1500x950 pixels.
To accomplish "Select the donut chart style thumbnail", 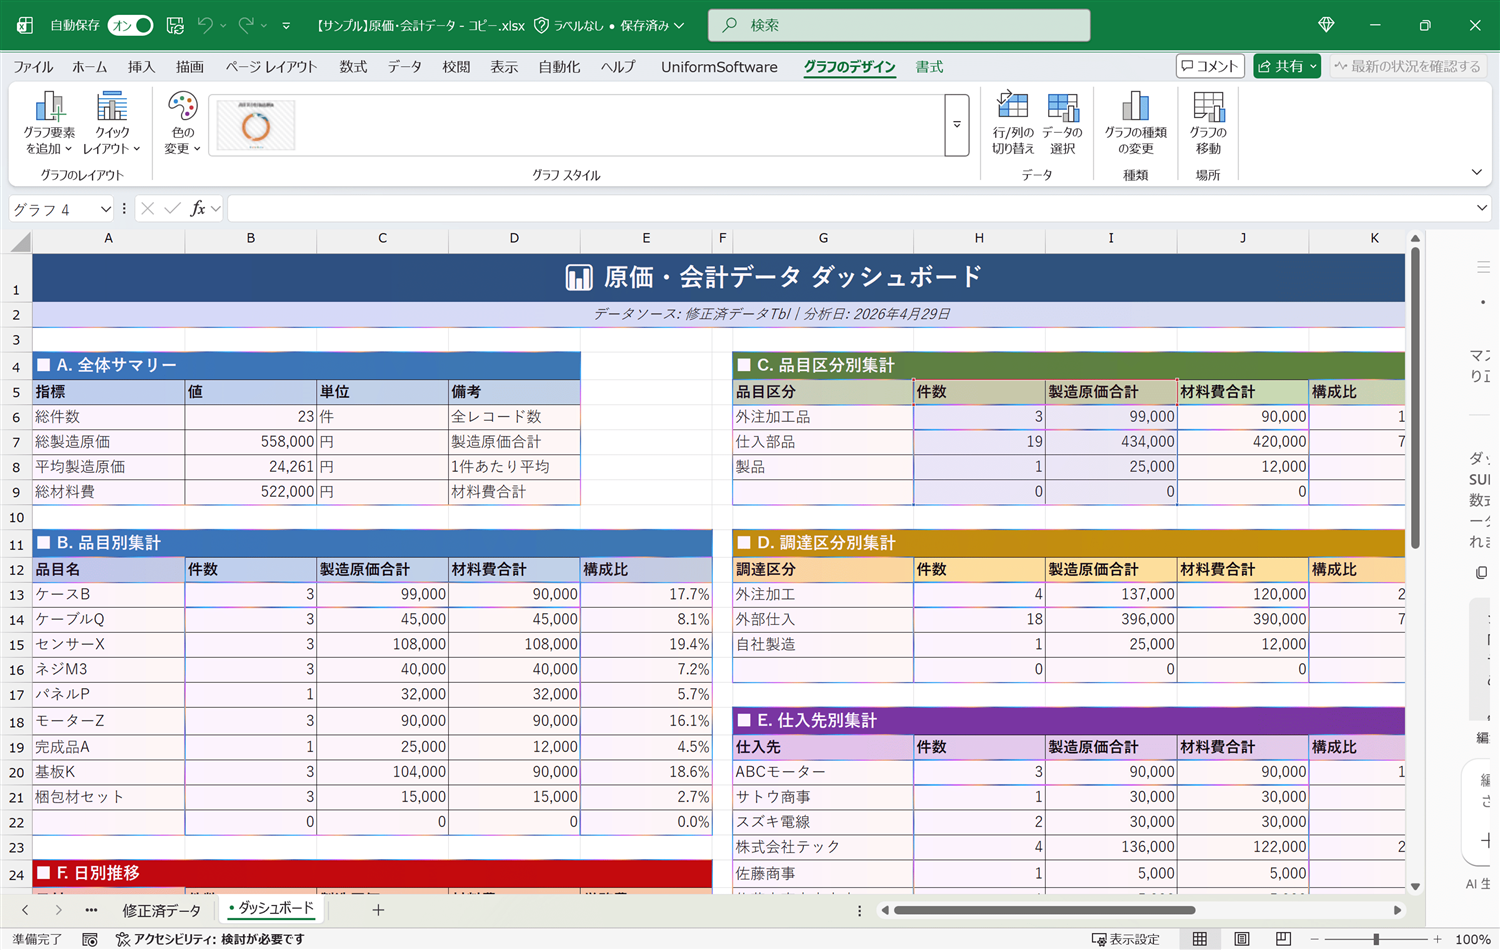I will click(256, 125).
